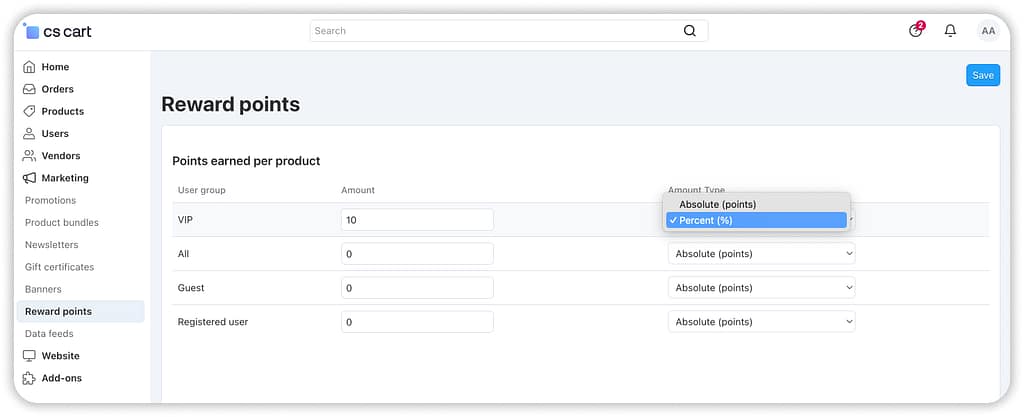Open Amount Type dropdown for Registered user
The height and width of the screenshot is (417, 1024).
tap(761, 322)
